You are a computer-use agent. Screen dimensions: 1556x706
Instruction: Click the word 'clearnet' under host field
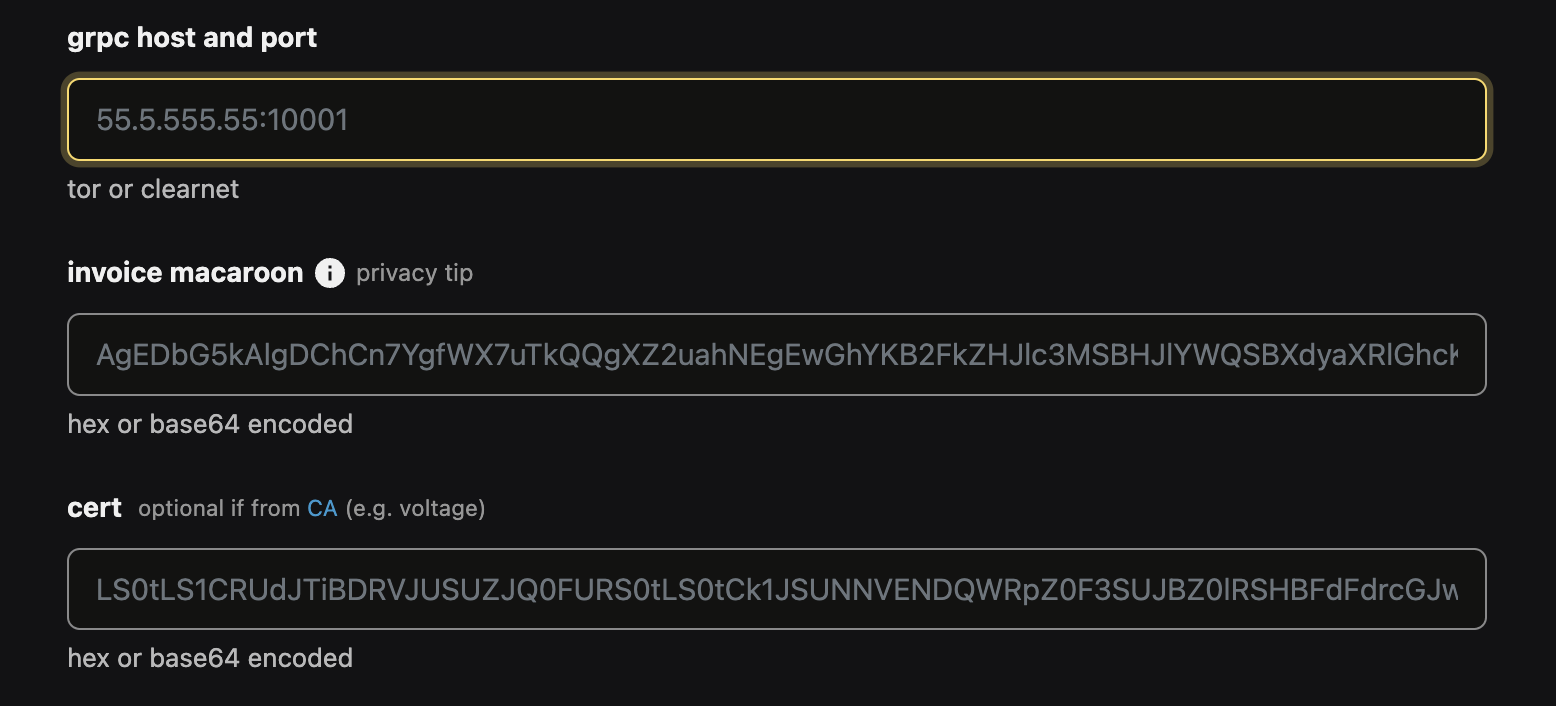[x=190, y=189]
